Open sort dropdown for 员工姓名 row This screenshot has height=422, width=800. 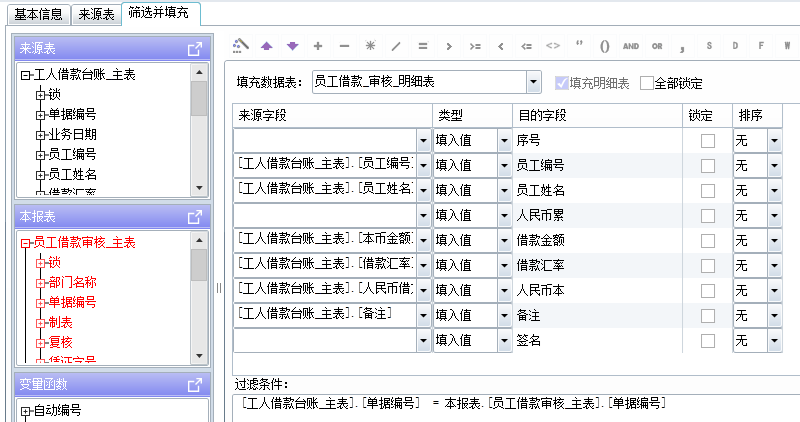point(774,190)
